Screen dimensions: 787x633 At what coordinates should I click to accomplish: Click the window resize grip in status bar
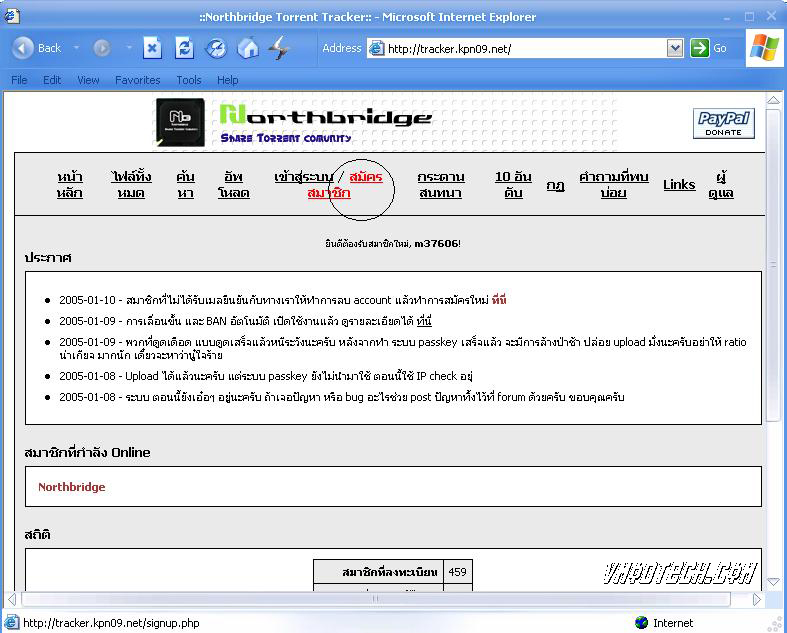tap(775, 623)
